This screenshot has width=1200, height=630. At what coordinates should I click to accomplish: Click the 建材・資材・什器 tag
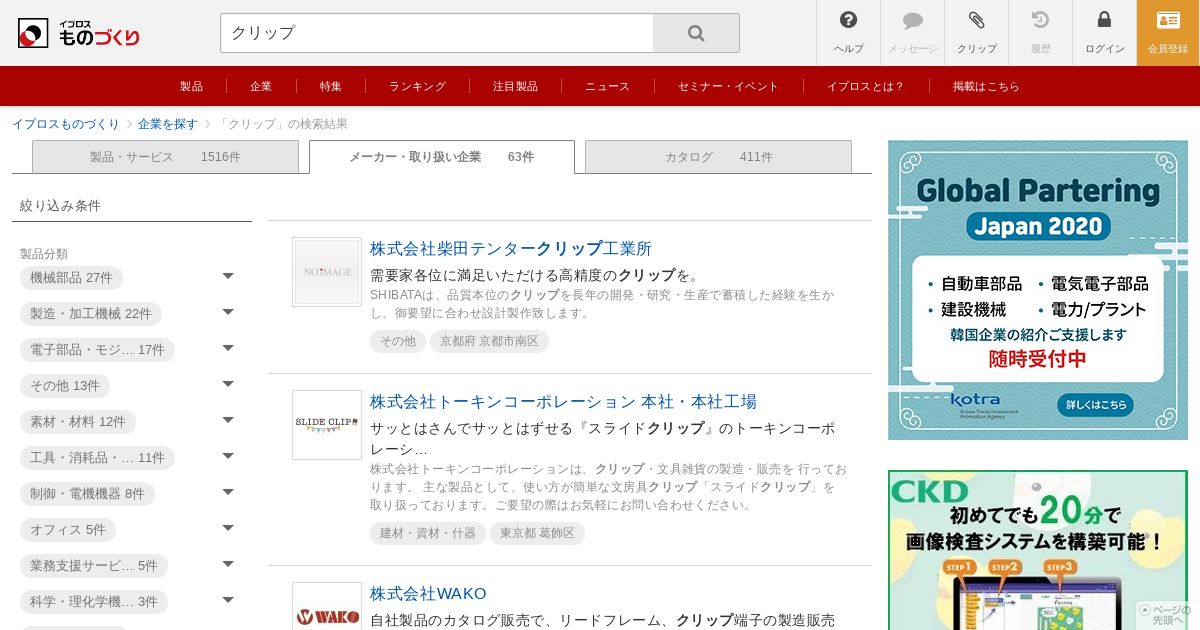428,533
